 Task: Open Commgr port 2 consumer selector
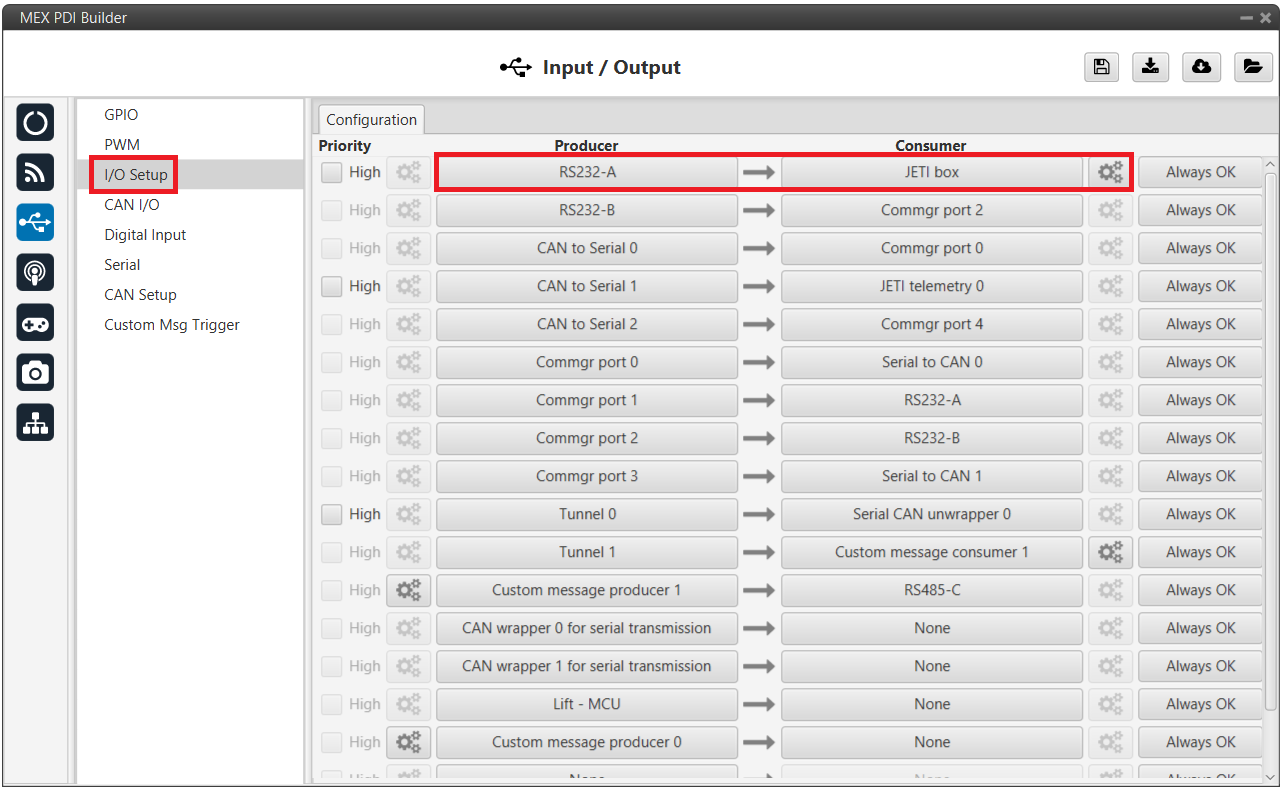[x=931, y=210]
